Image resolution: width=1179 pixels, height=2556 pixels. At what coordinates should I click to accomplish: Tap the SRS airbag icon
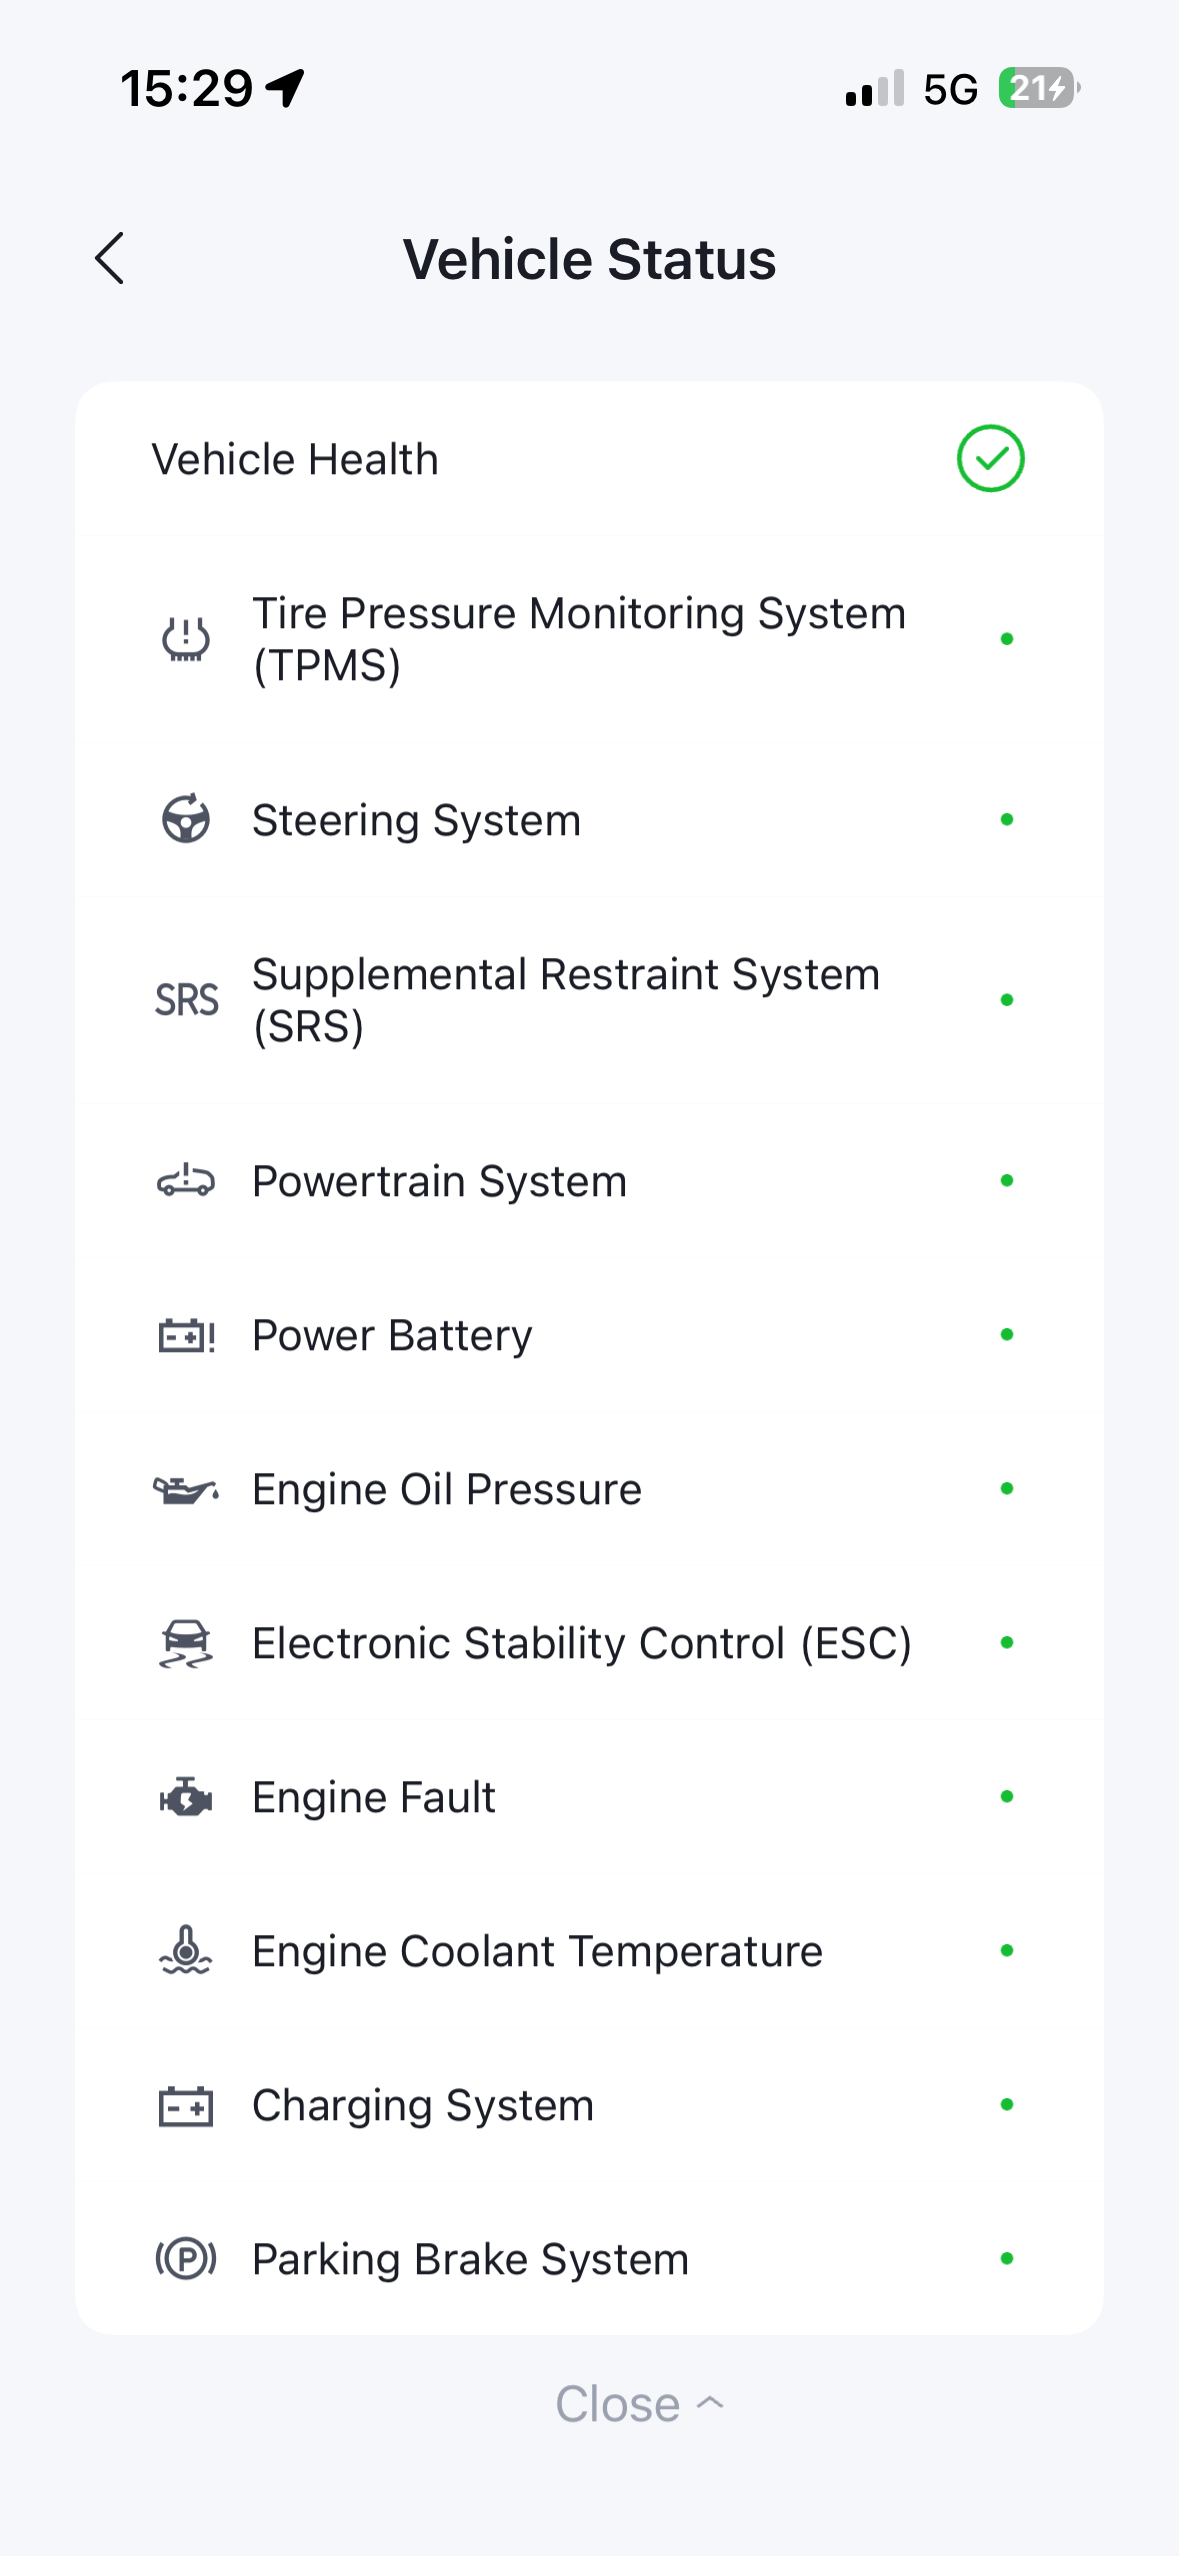coord(186,1000)
